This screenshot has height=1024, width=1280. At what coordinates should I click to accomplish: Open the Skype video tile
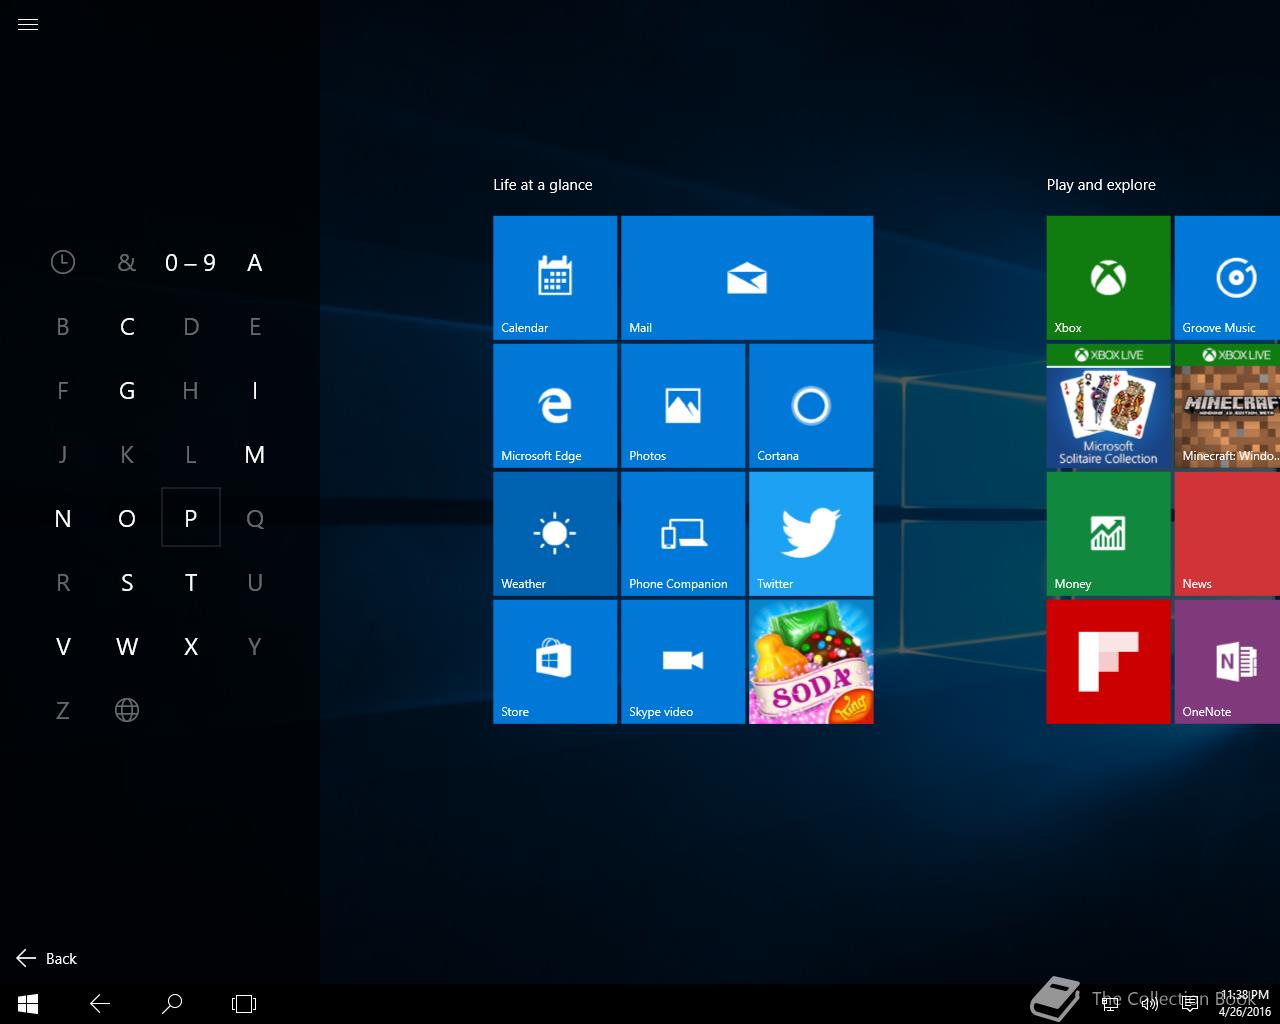(683, 662)
